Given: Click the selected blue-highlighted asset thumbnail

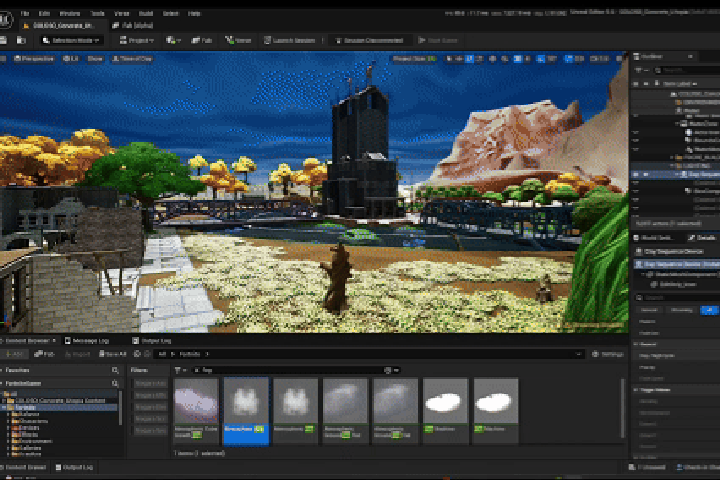Looking at the screenshot, I should [246, 411].
